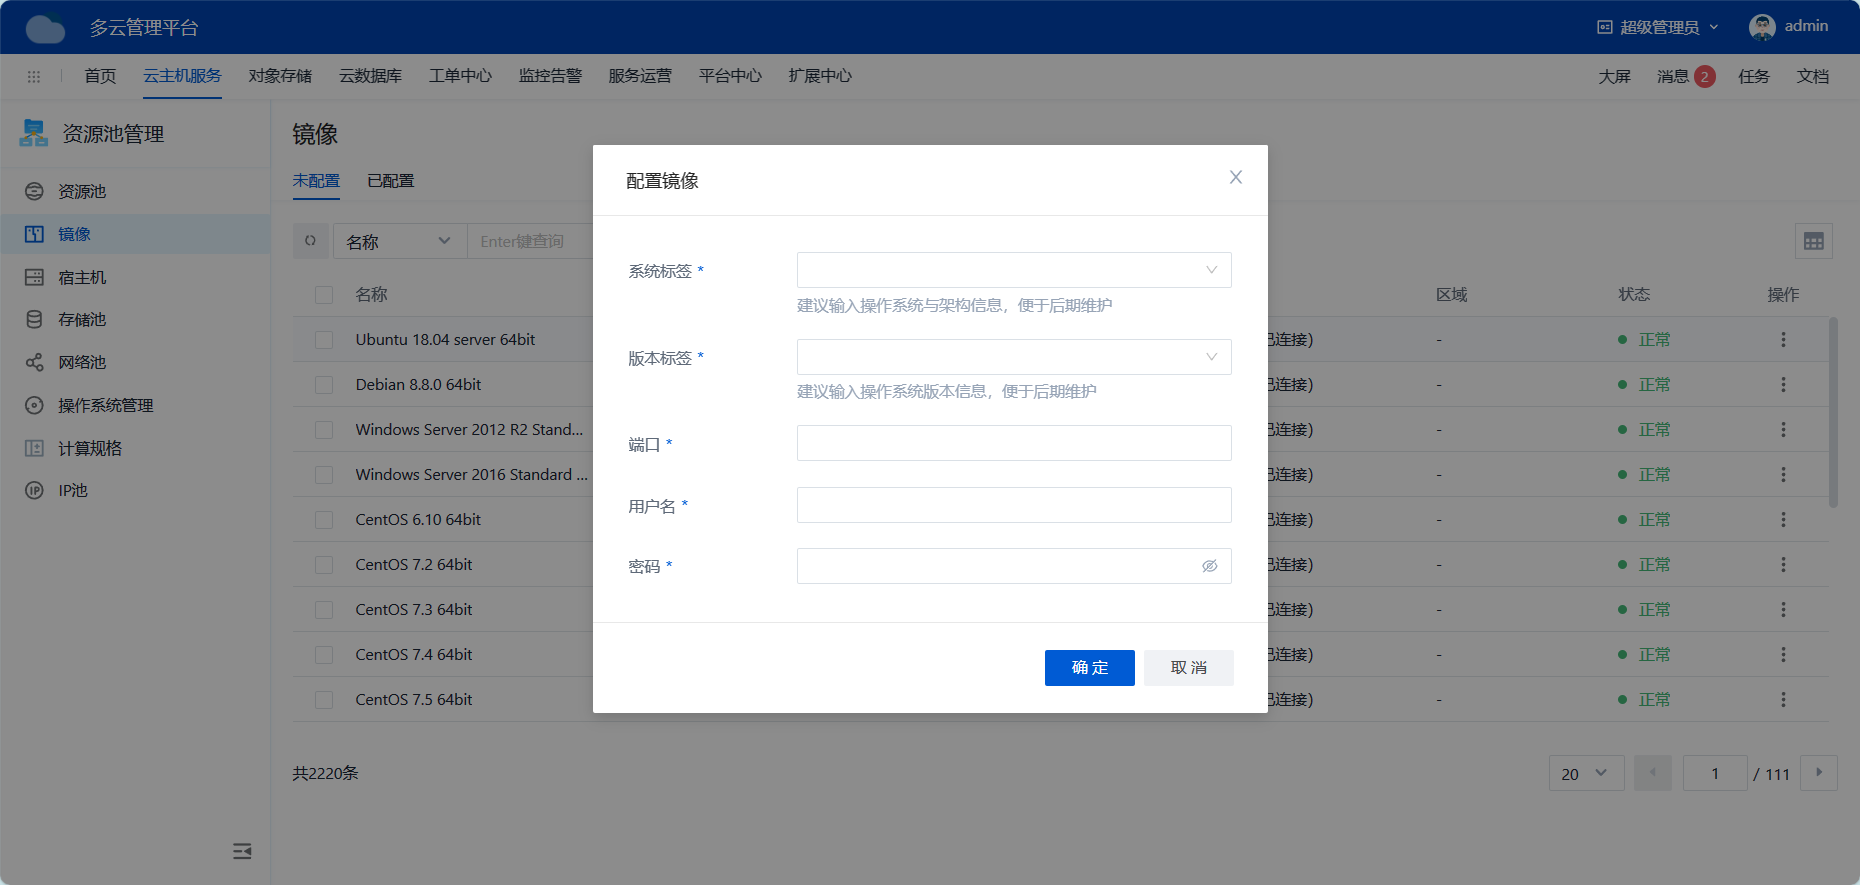Open the 宿主机 sidebar item
The image size is (1860, 885).
pyautogui.click(x=82, y=277)
